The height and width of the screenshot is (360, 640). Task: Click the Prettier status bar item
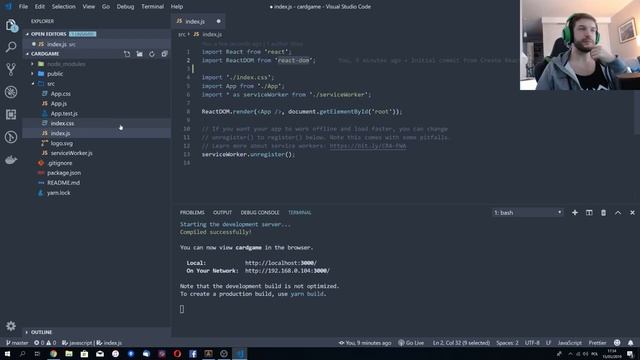(x=597, y=343)
